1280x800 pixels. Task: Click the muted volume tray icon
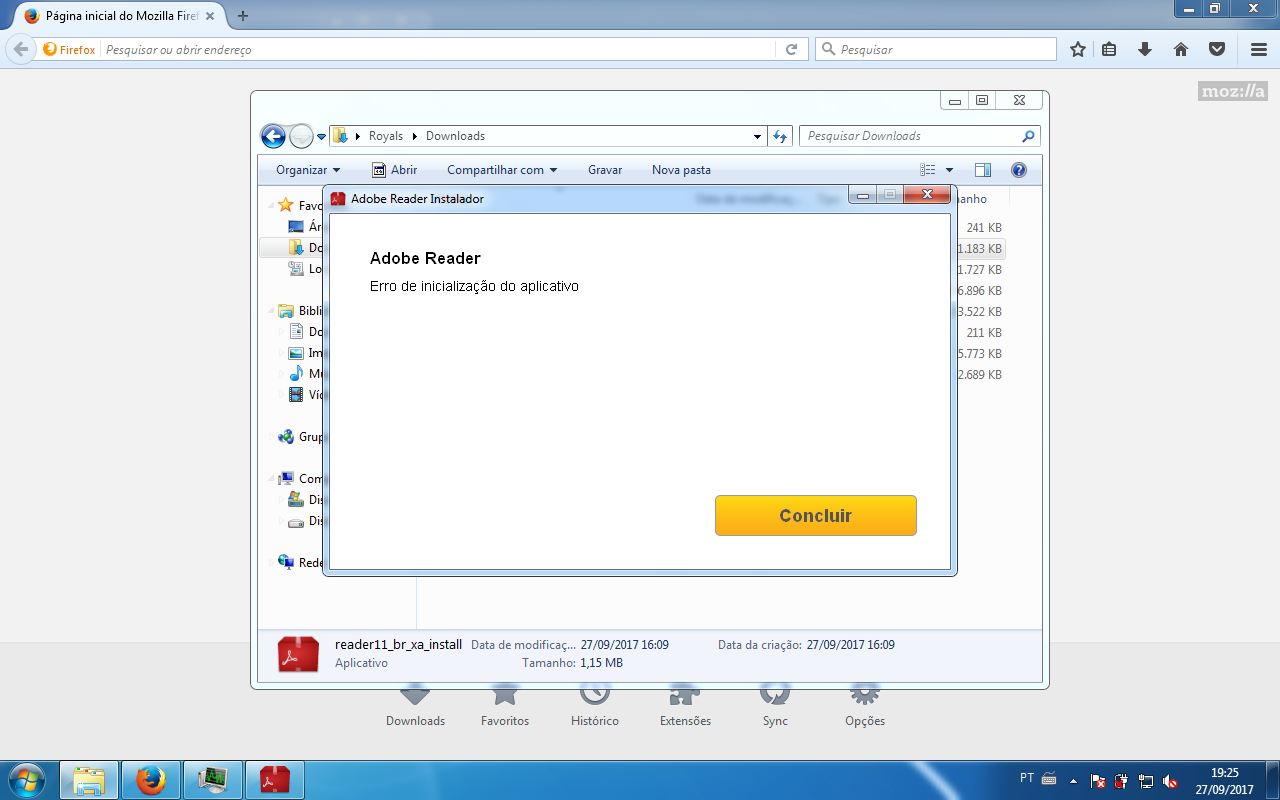(x=1170, y=780)
